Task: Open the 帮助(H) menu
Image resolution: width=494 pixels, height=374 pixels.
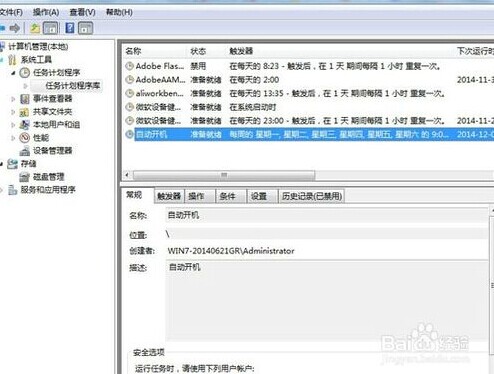Action: tap(119, 12)
